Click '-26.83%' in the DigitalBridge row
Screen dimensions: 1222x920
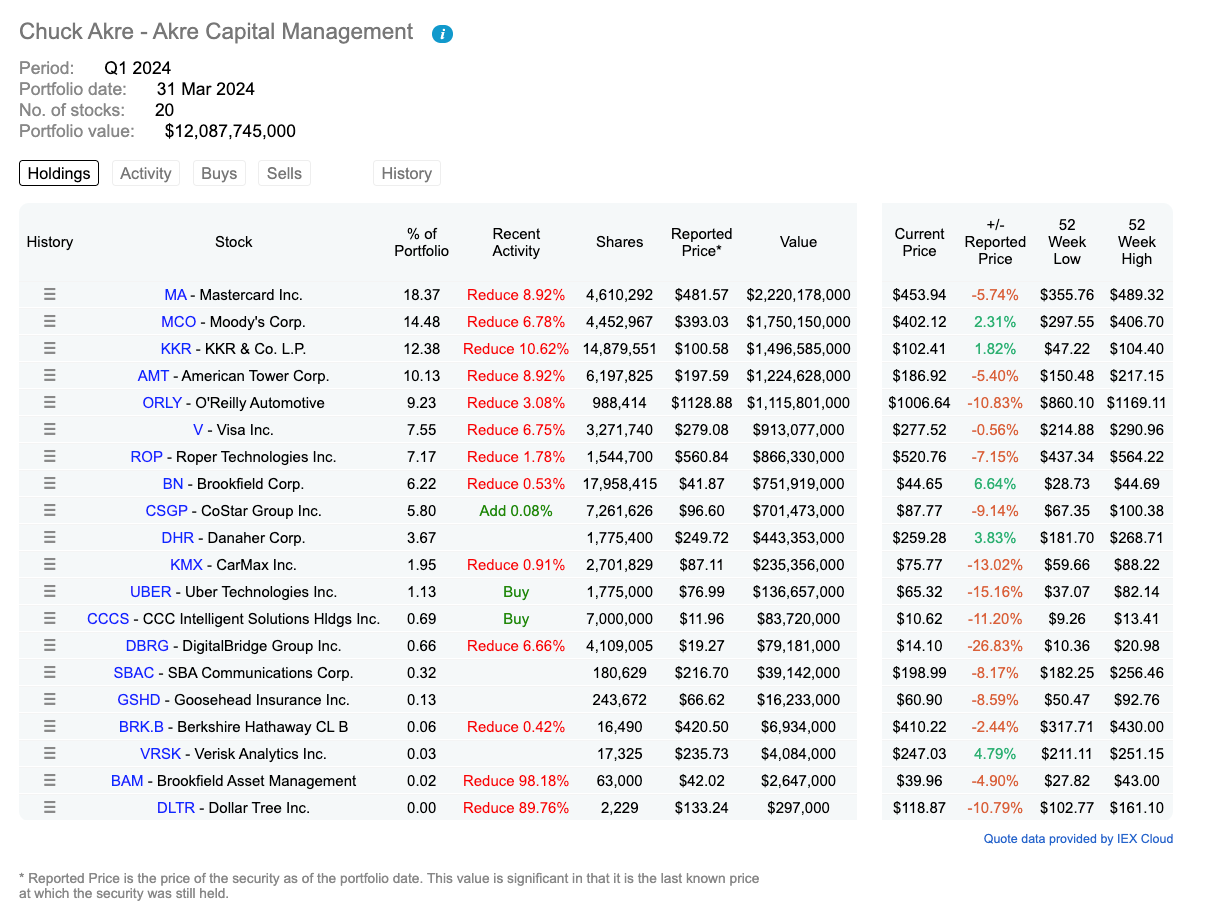994,646
